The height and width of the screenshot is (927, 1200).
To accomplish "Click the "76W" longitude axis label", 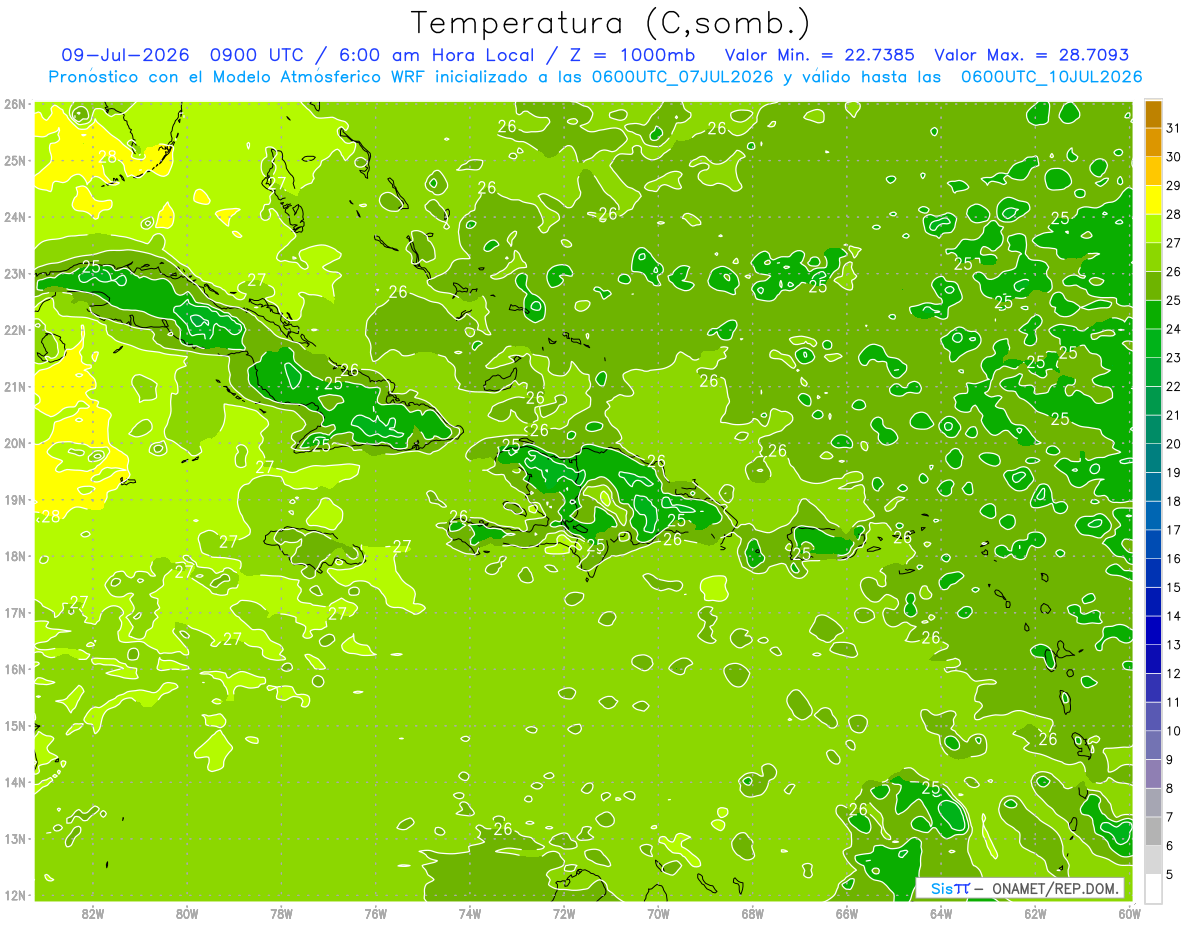I will [x=376, y=913].
